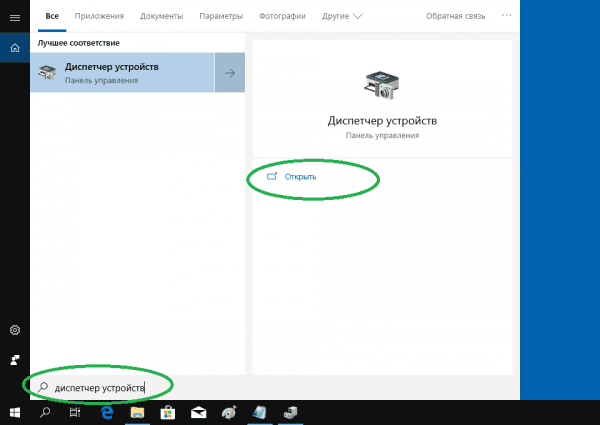This screenshot has height=425, width=600.
Task: Click the Лучшее соответствие heading
Action: [x=78, y=43]
